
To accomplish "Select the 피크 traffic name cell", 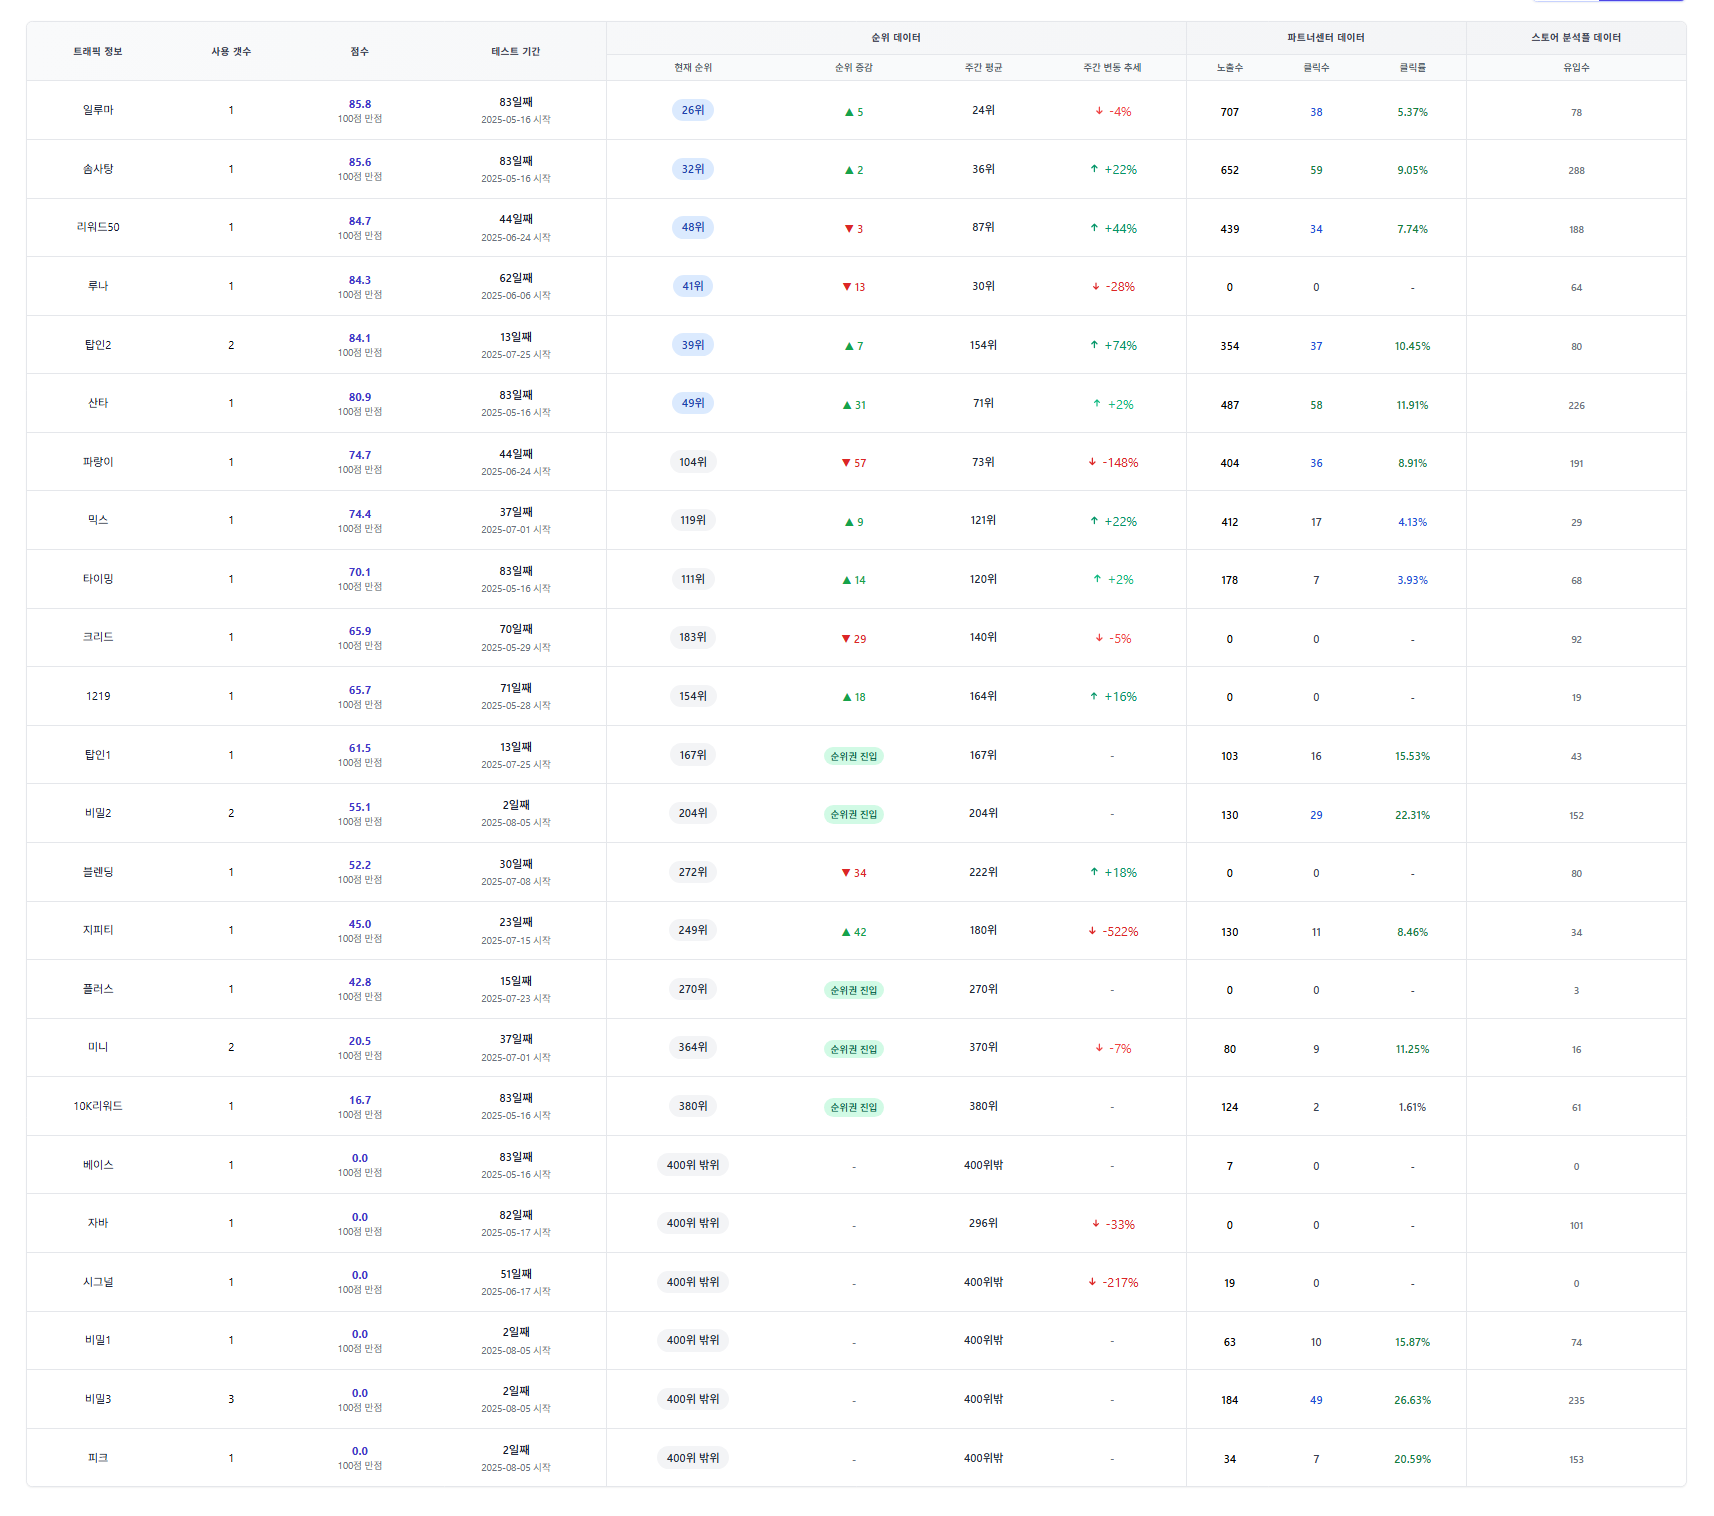I will pyautogui.click(x=98, y=1458).
